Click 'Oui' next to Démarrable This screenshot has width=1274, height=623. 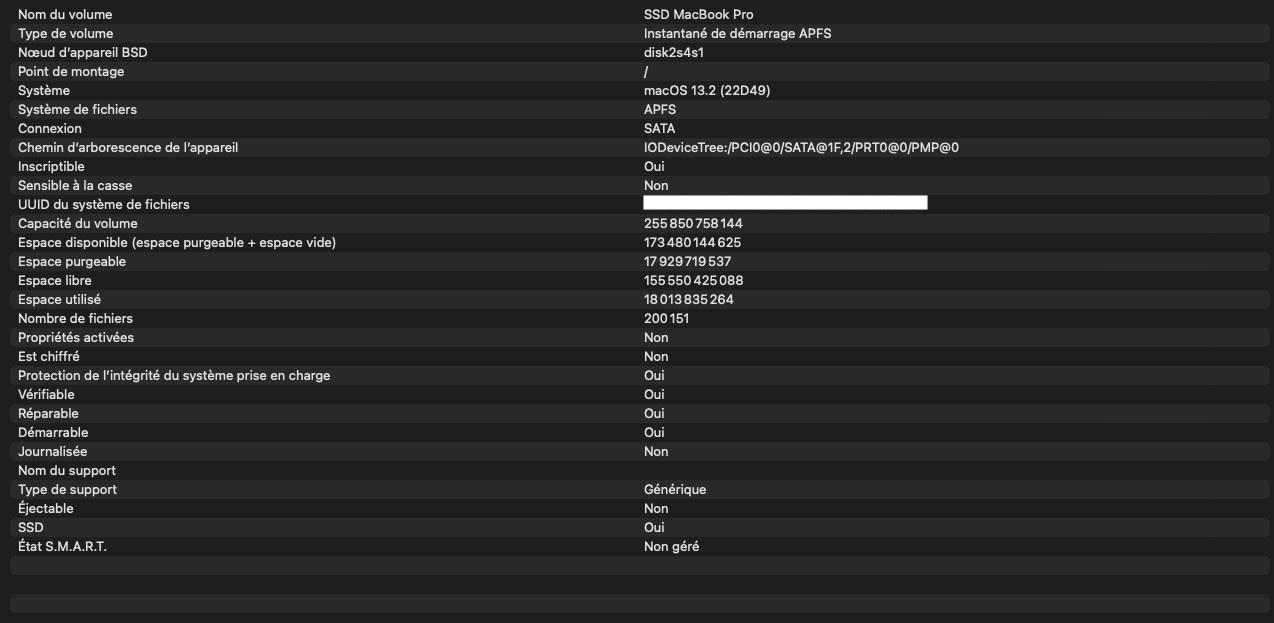(x=654, y=433)
